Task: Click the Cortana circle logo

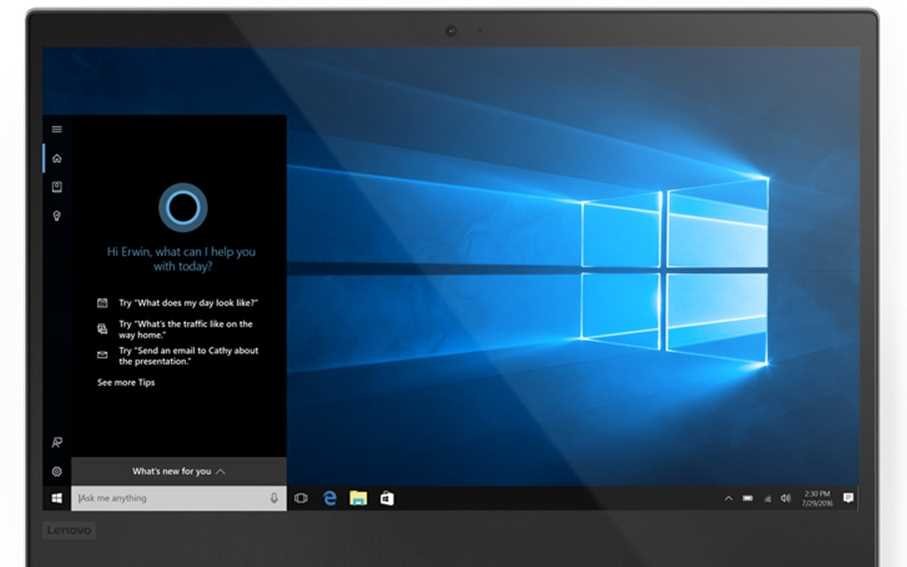Action: pyautogui.click(x=183, y=207)
